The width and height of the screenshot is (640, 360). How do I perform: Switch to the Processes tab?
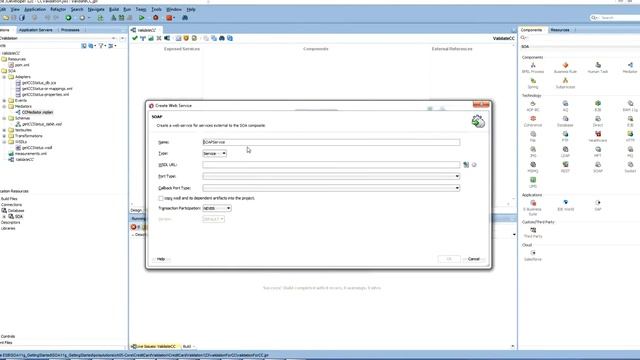(70, 30)
